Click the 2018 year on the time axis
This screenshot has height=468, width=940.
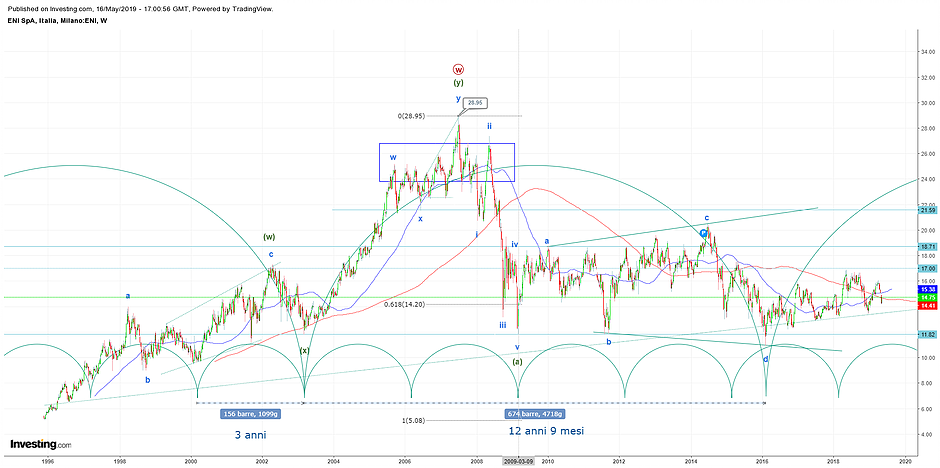pos(833,461)
